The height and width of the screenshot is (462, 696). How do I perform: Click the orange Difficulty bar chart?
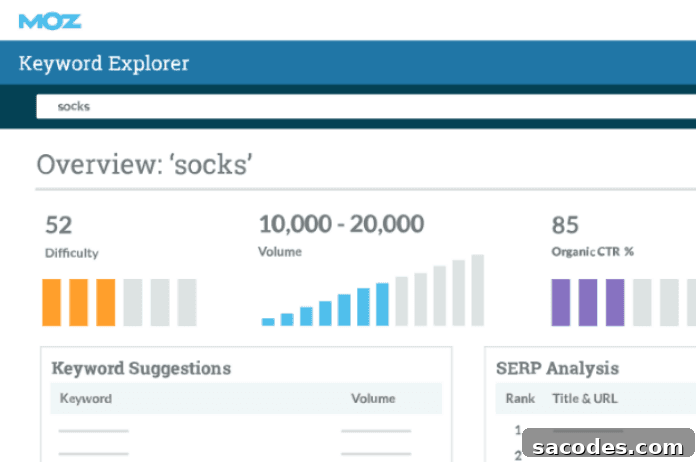119,303
